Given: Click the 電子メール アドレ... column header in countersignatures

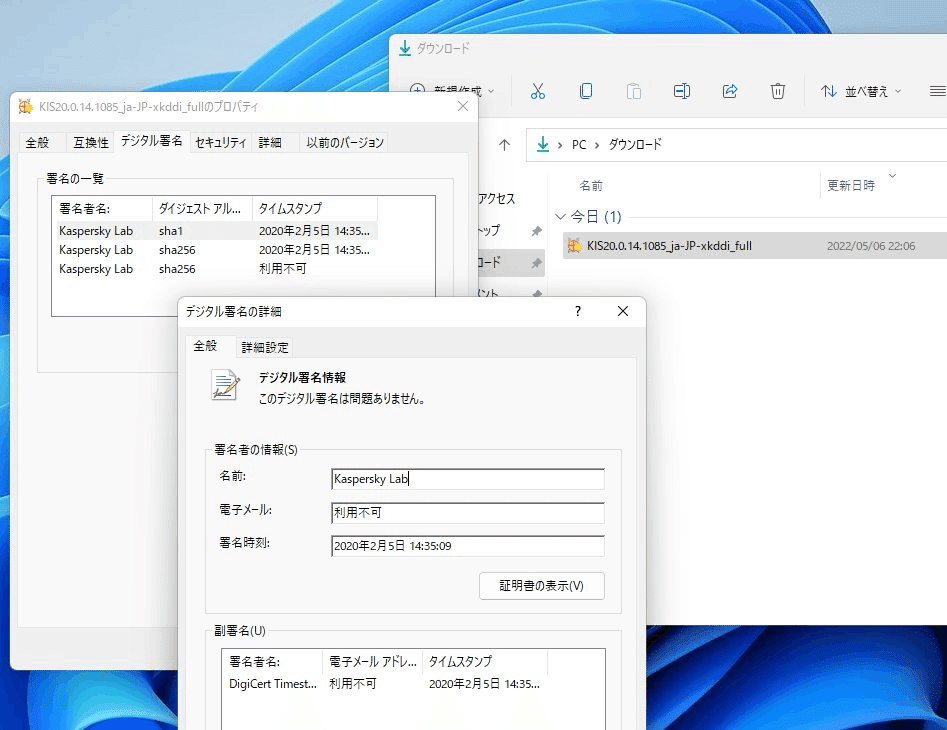Looking at the screenshot, I should pos(373,662).
